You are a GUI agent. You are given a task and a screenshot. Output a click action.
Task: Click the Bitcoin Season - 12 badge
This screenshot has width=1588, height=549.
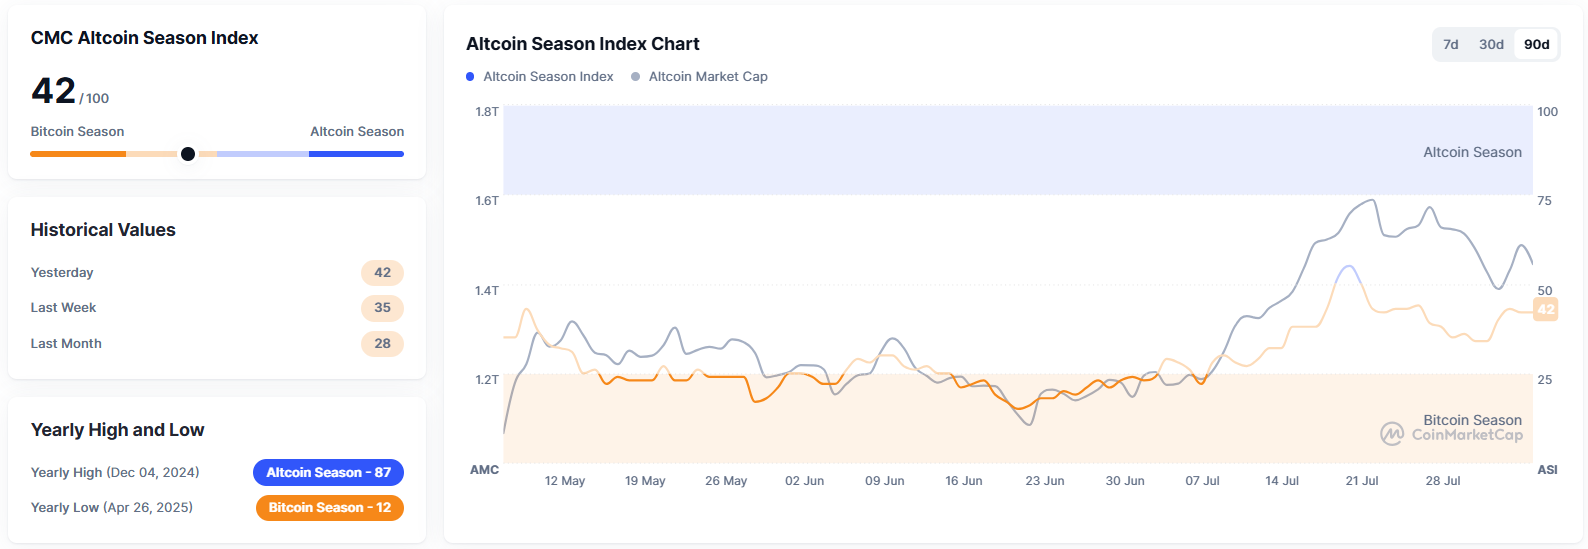(x=330, y=508)
